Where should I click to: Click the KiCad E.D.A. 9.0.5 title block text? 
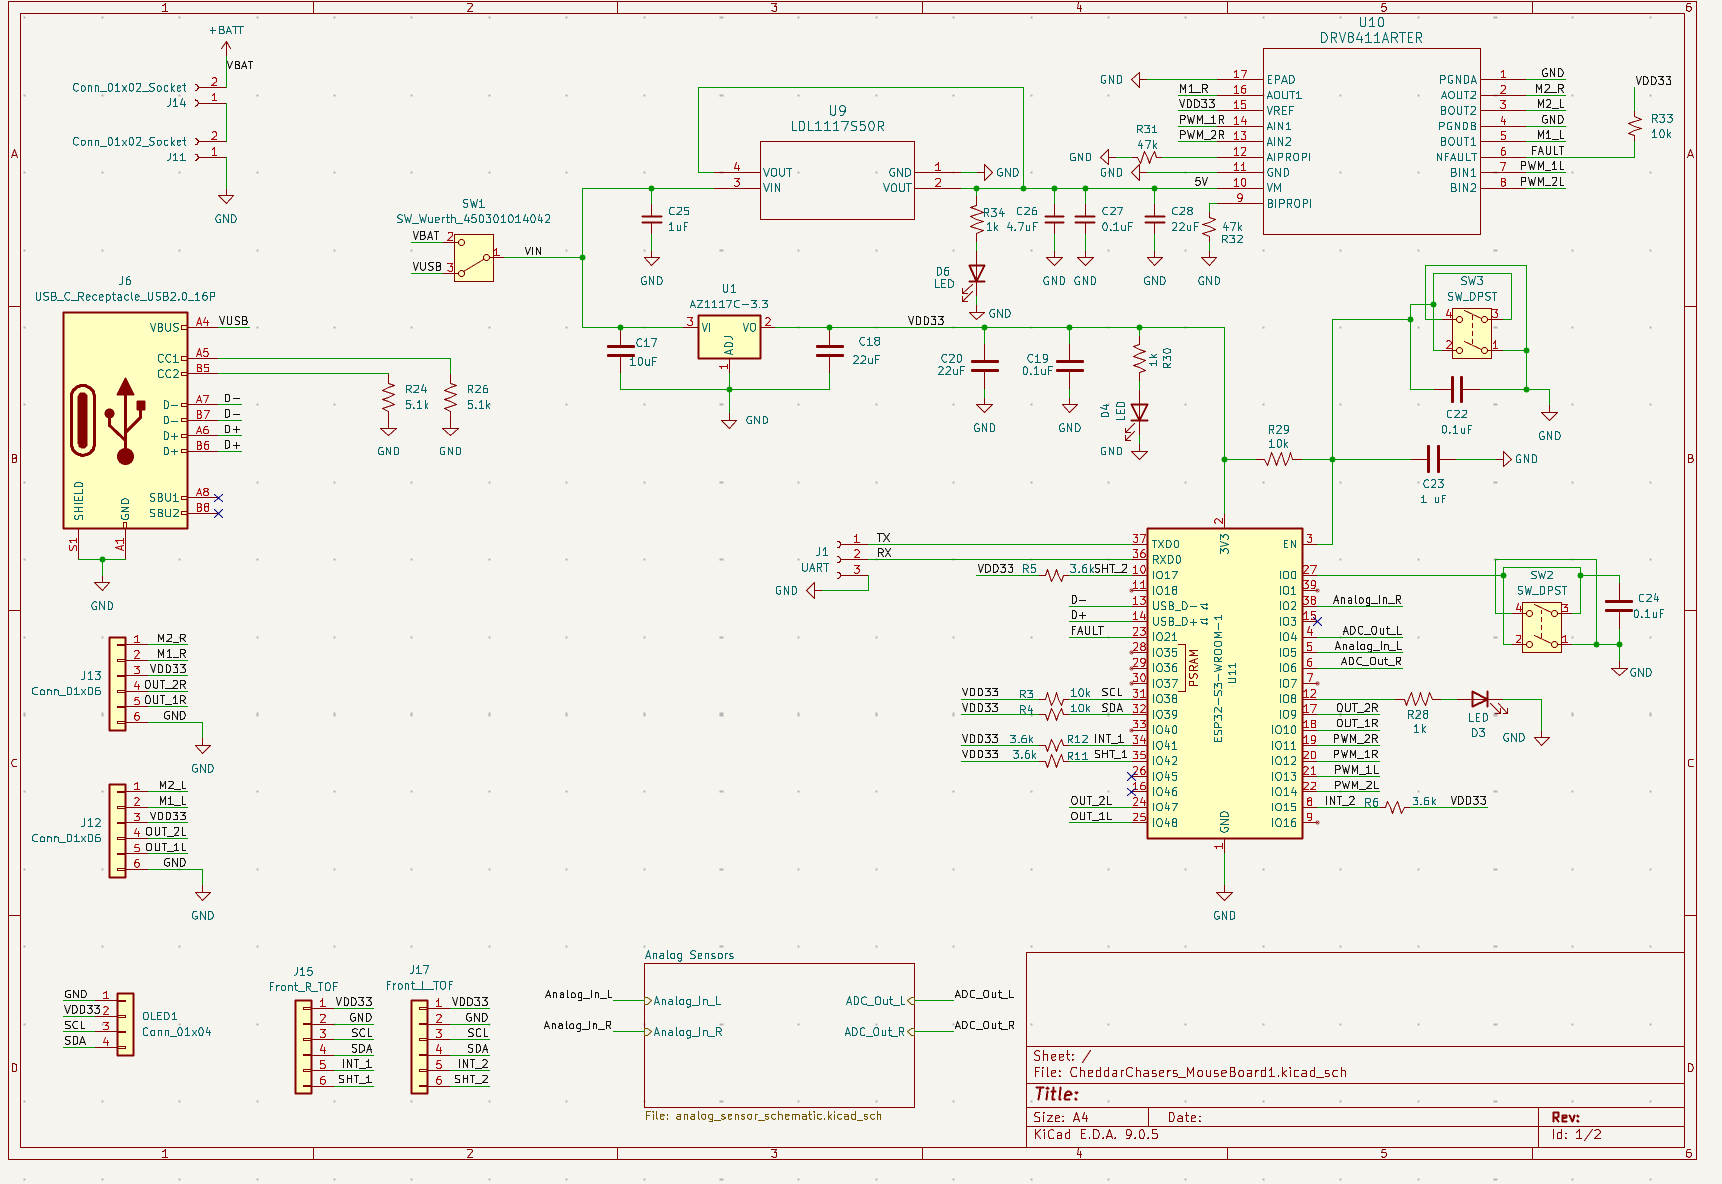1096,1134
